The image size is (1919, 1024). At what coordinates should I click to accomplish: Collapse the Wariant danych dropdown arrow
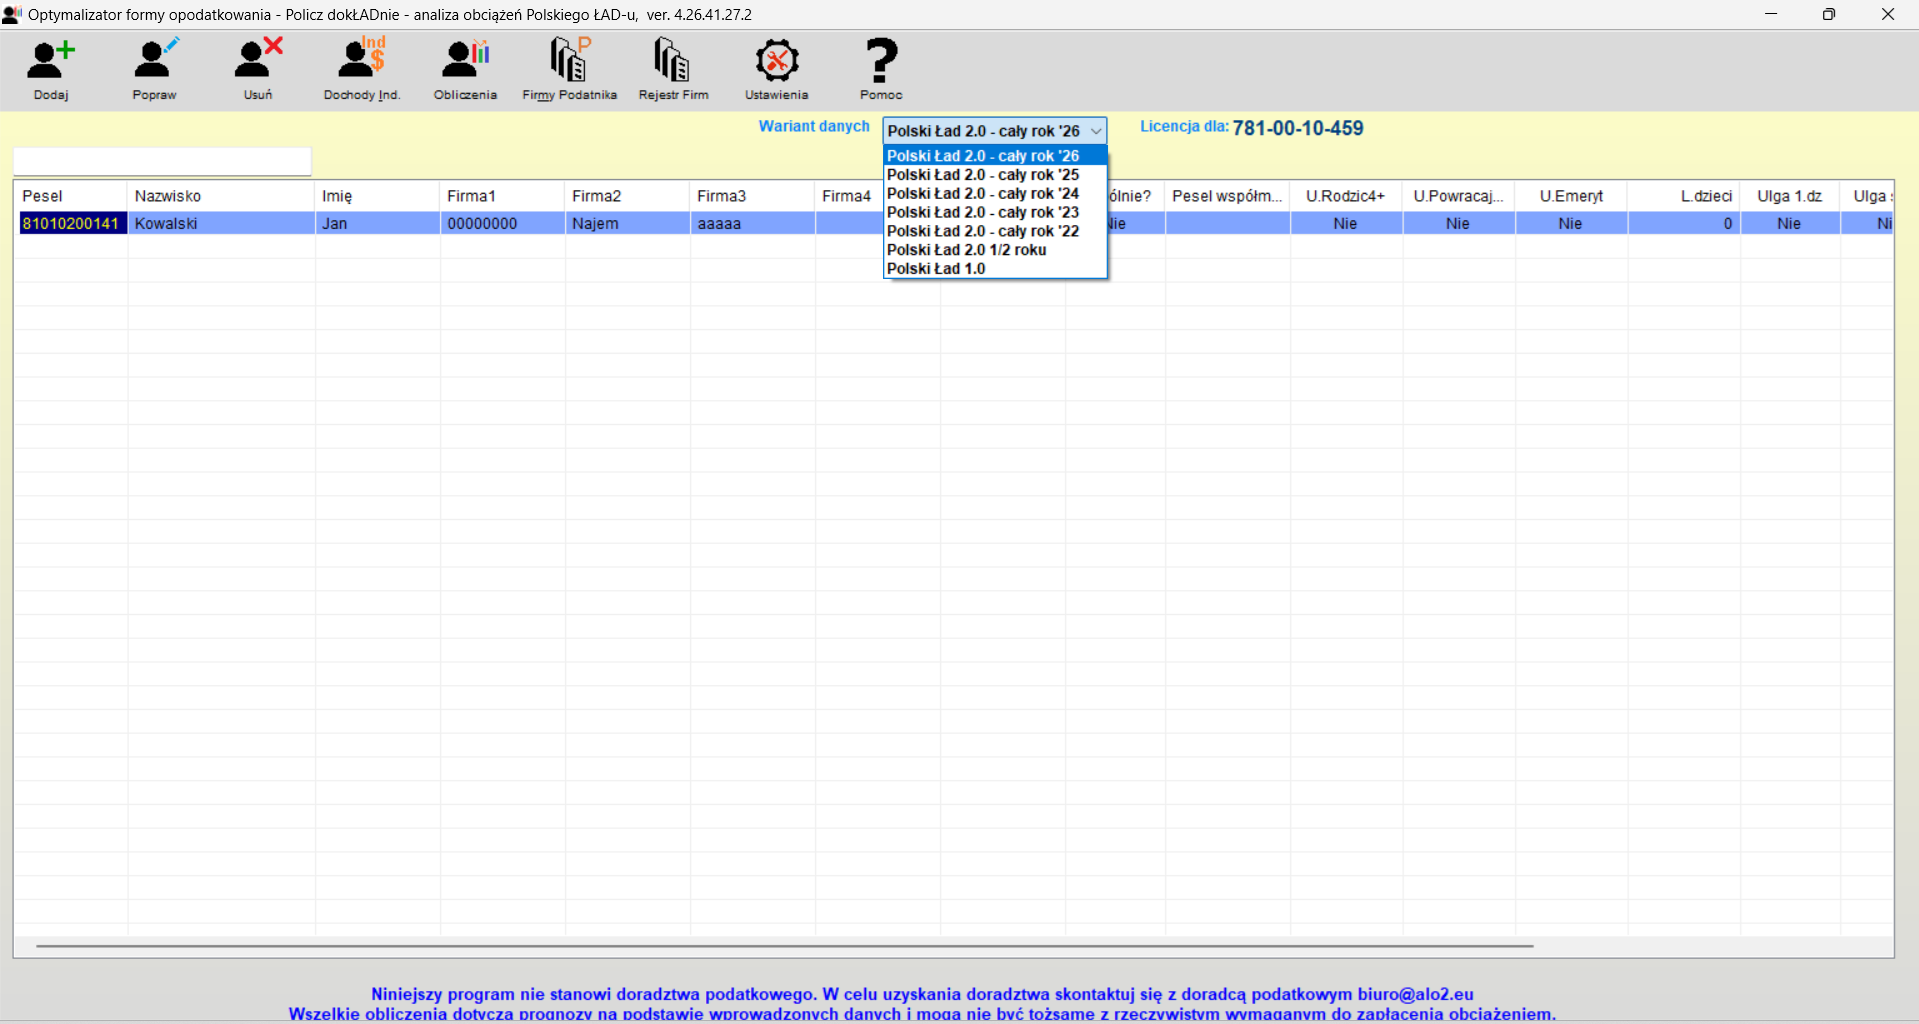point(1096,131)
